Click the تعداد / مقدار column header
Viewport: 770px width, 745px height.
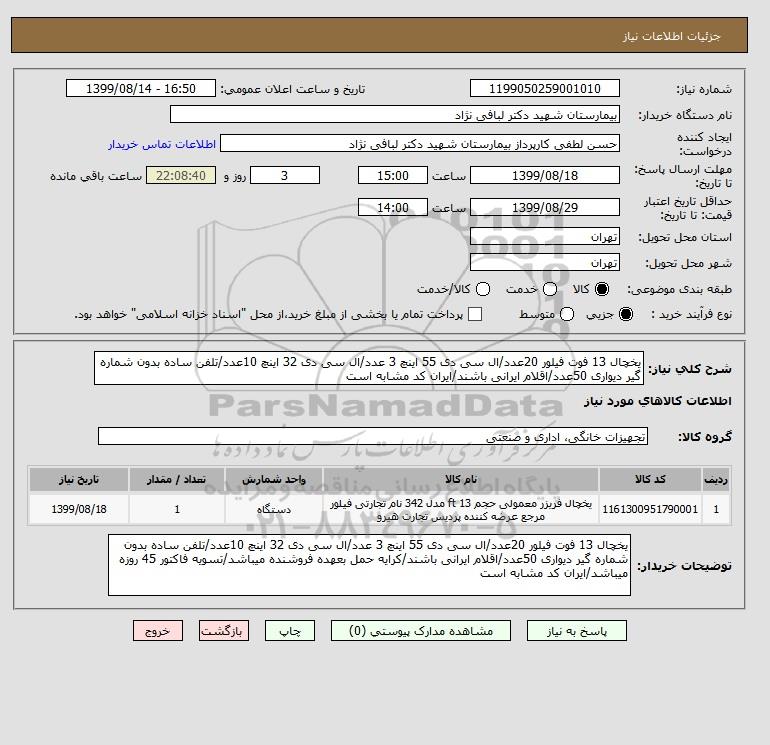pos(177,479)
